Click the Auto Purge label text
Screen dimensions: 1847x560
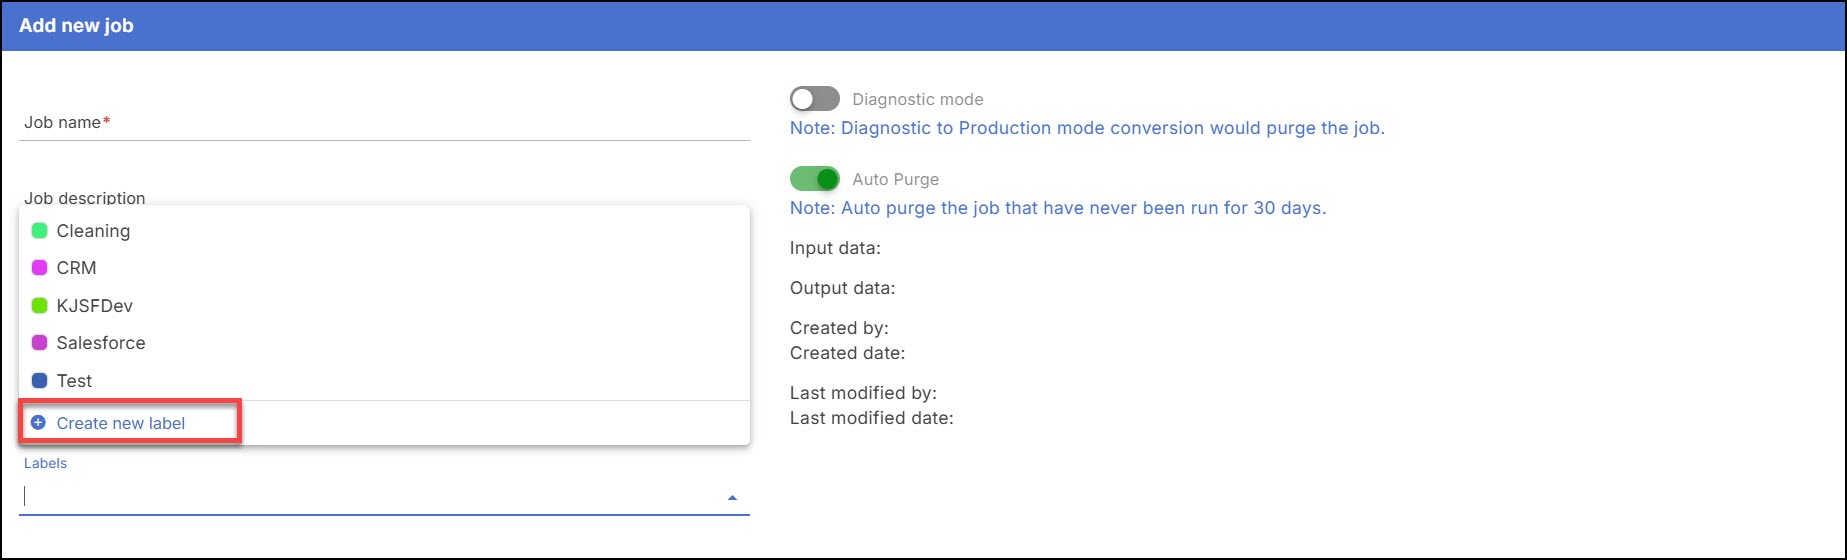pos(895,179)
